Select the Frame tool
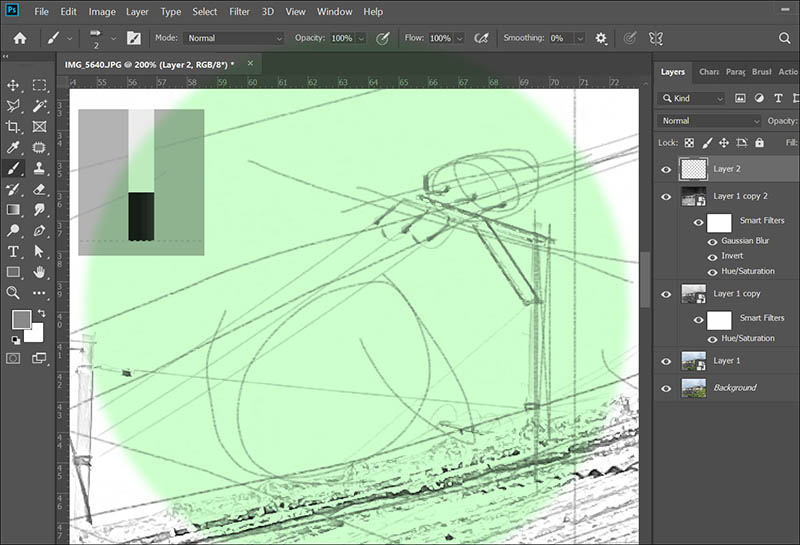This screenshot has height=545, width=800. tap(39, 127)
